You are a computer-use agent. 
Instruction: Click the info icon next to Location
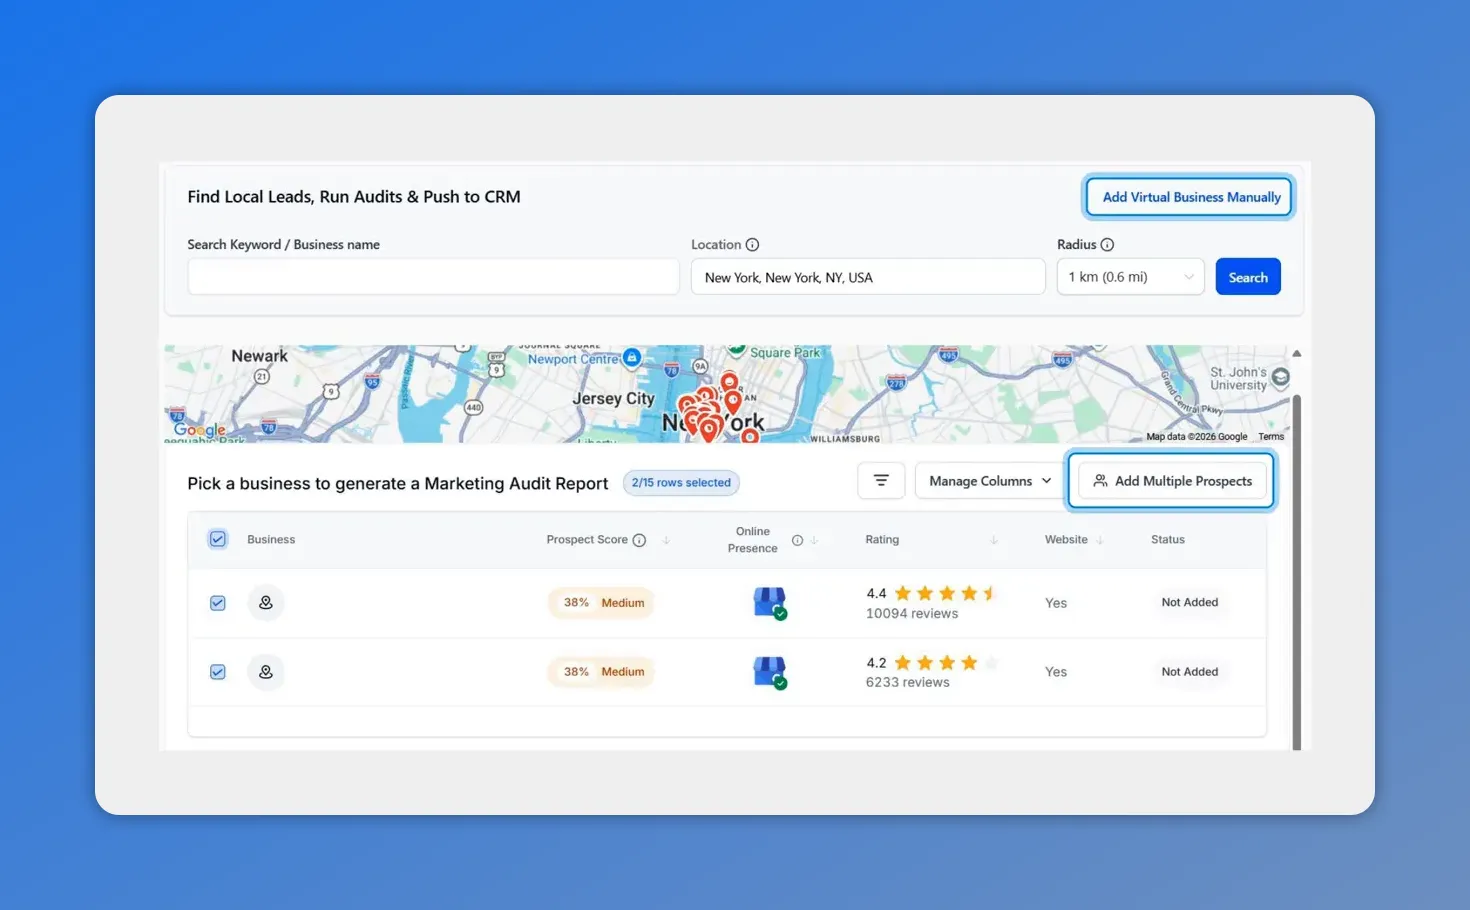click(x=752, y=244)
